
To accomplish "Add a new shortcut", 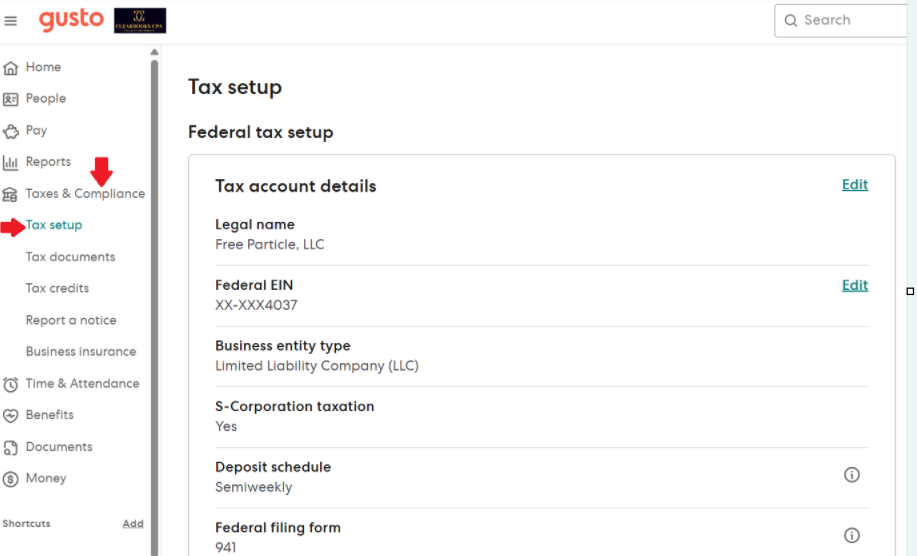I will pyautogui.click(x=133, y=523).
